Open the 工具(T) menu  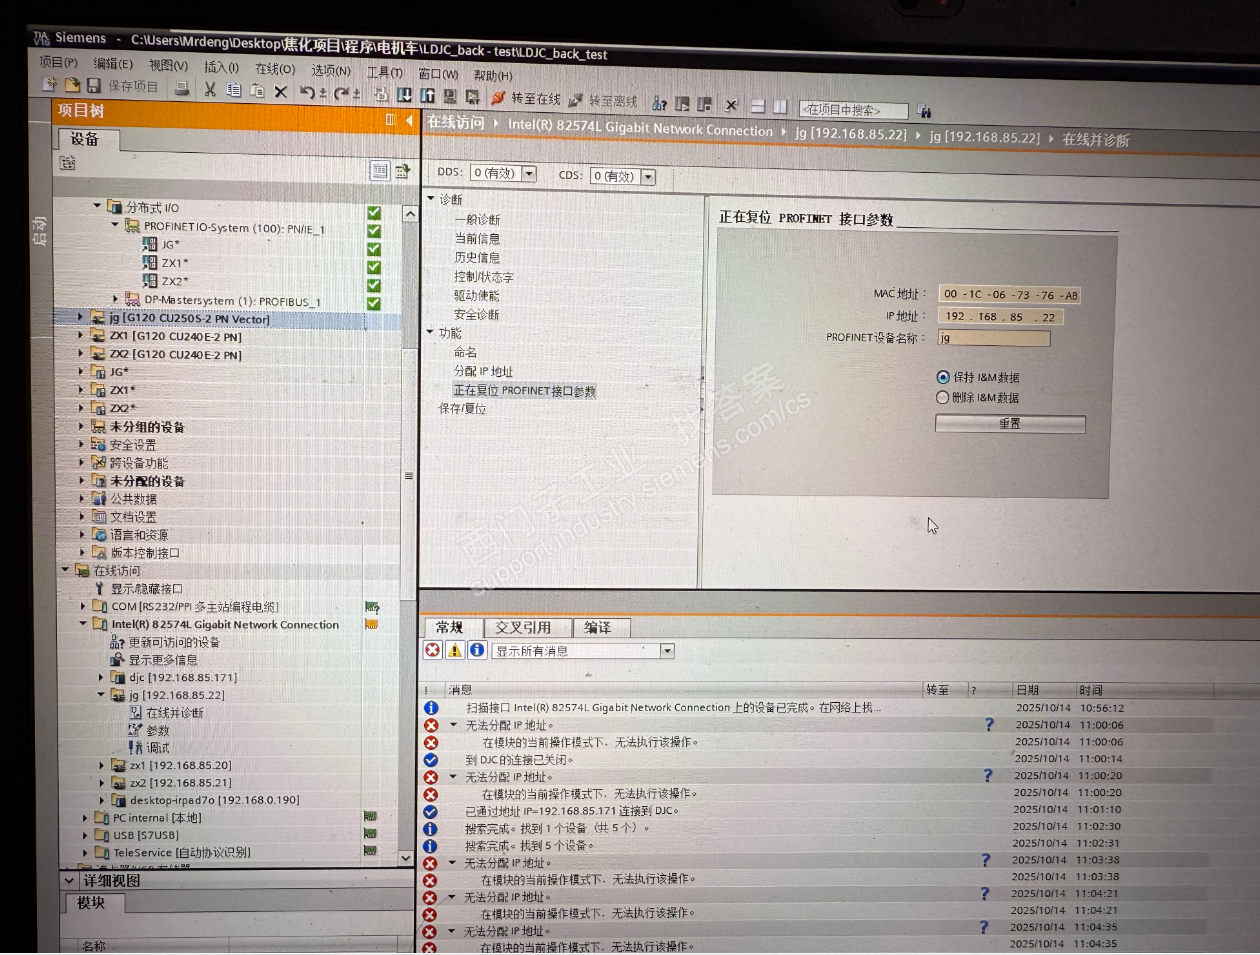(x=384, y=72)
